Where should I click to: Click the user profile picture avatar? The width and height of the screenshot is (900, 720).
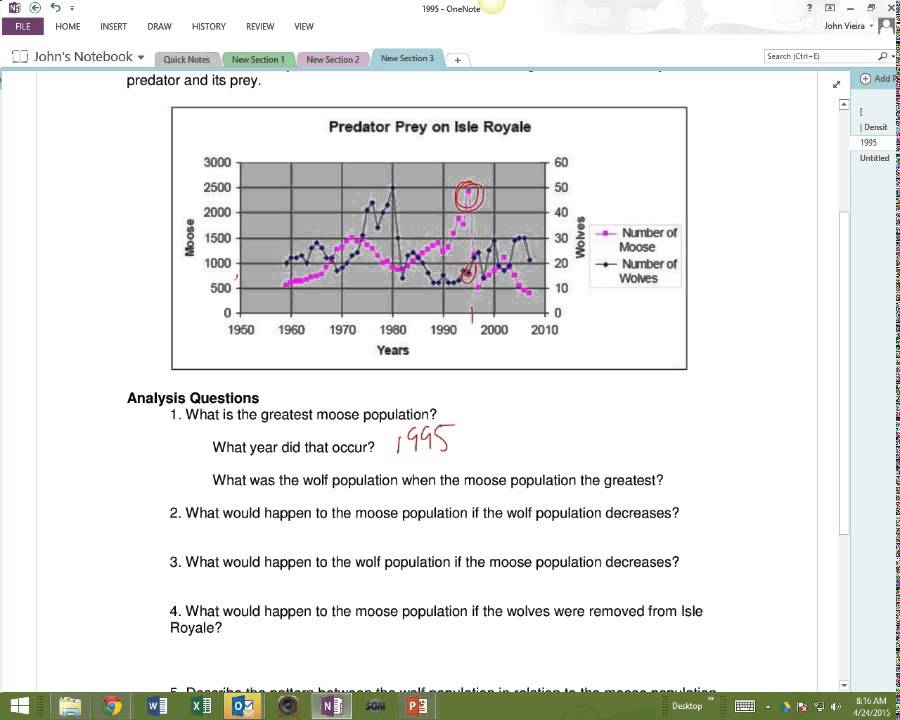tap(886, 26)
